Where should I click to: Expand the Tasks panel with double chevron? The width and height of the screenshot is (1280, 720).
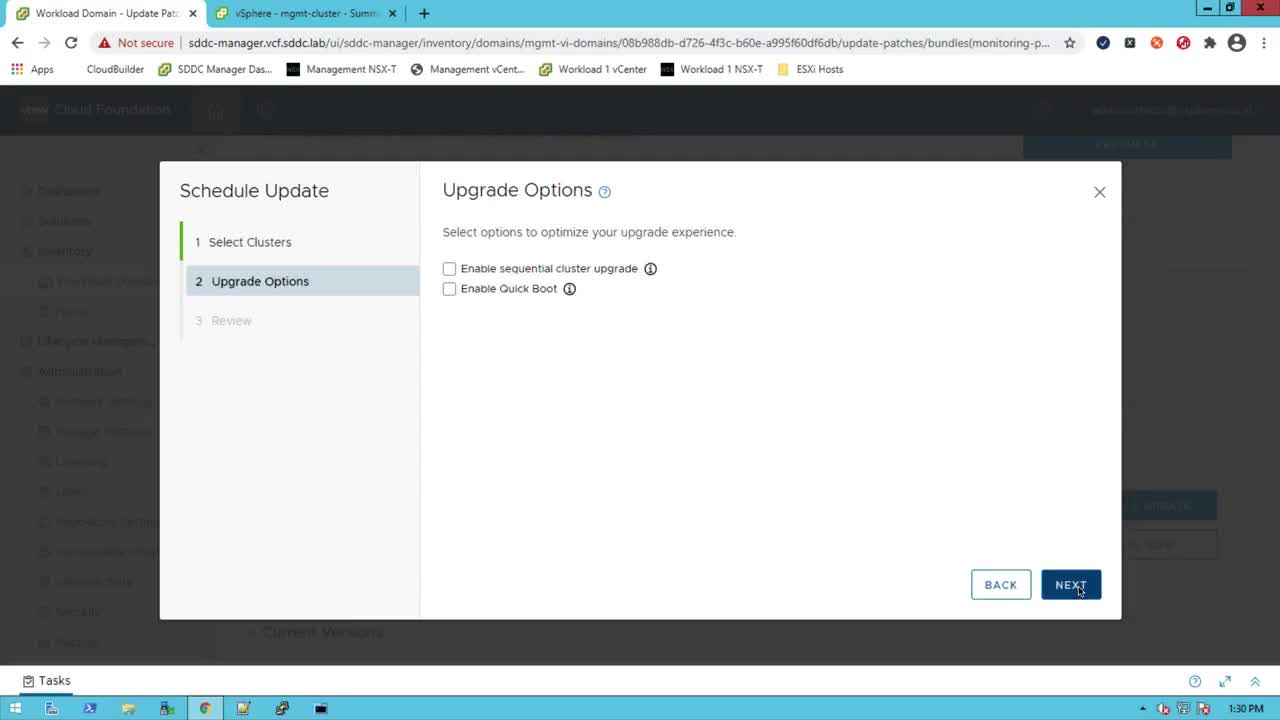click(1255, 681)
